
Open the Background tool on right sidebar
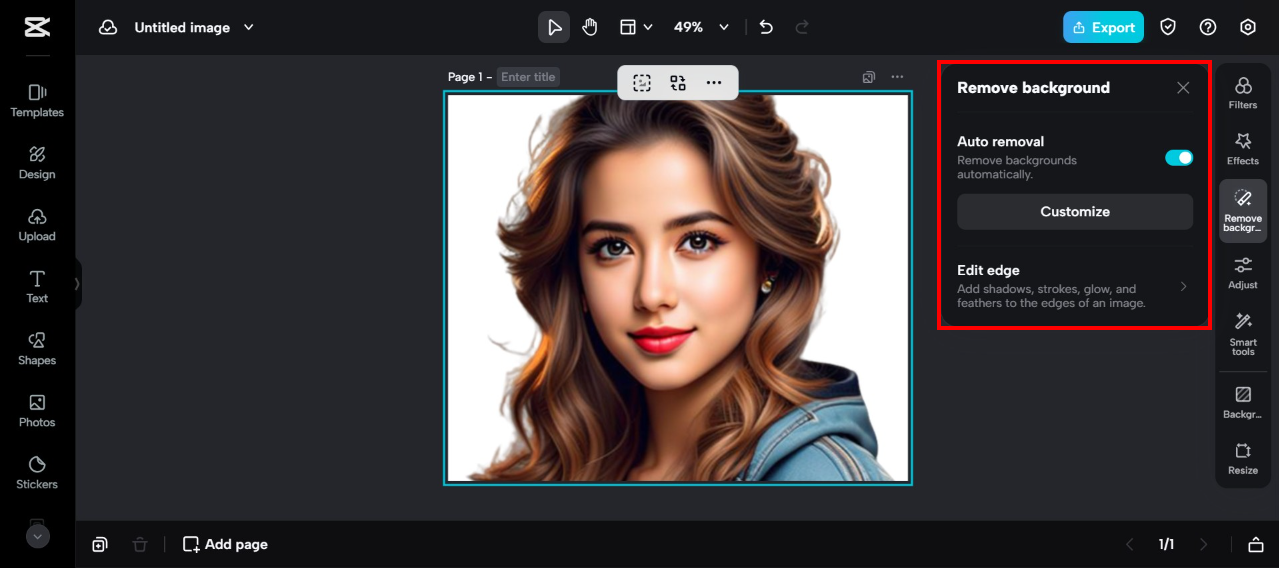1243,402
